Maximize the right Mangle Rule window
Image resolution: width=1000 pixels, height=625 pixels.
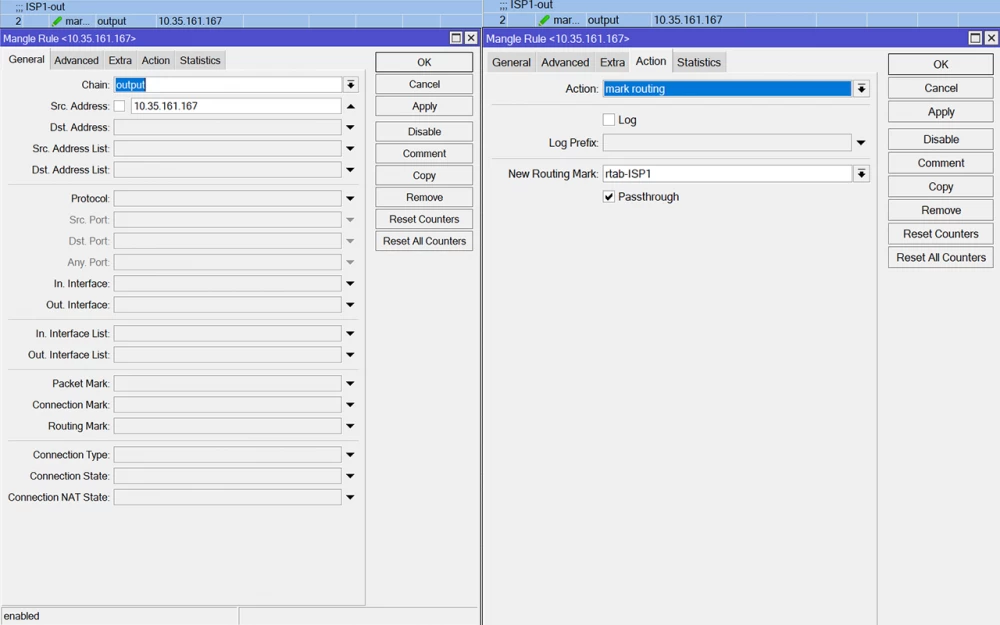(975, 38)
